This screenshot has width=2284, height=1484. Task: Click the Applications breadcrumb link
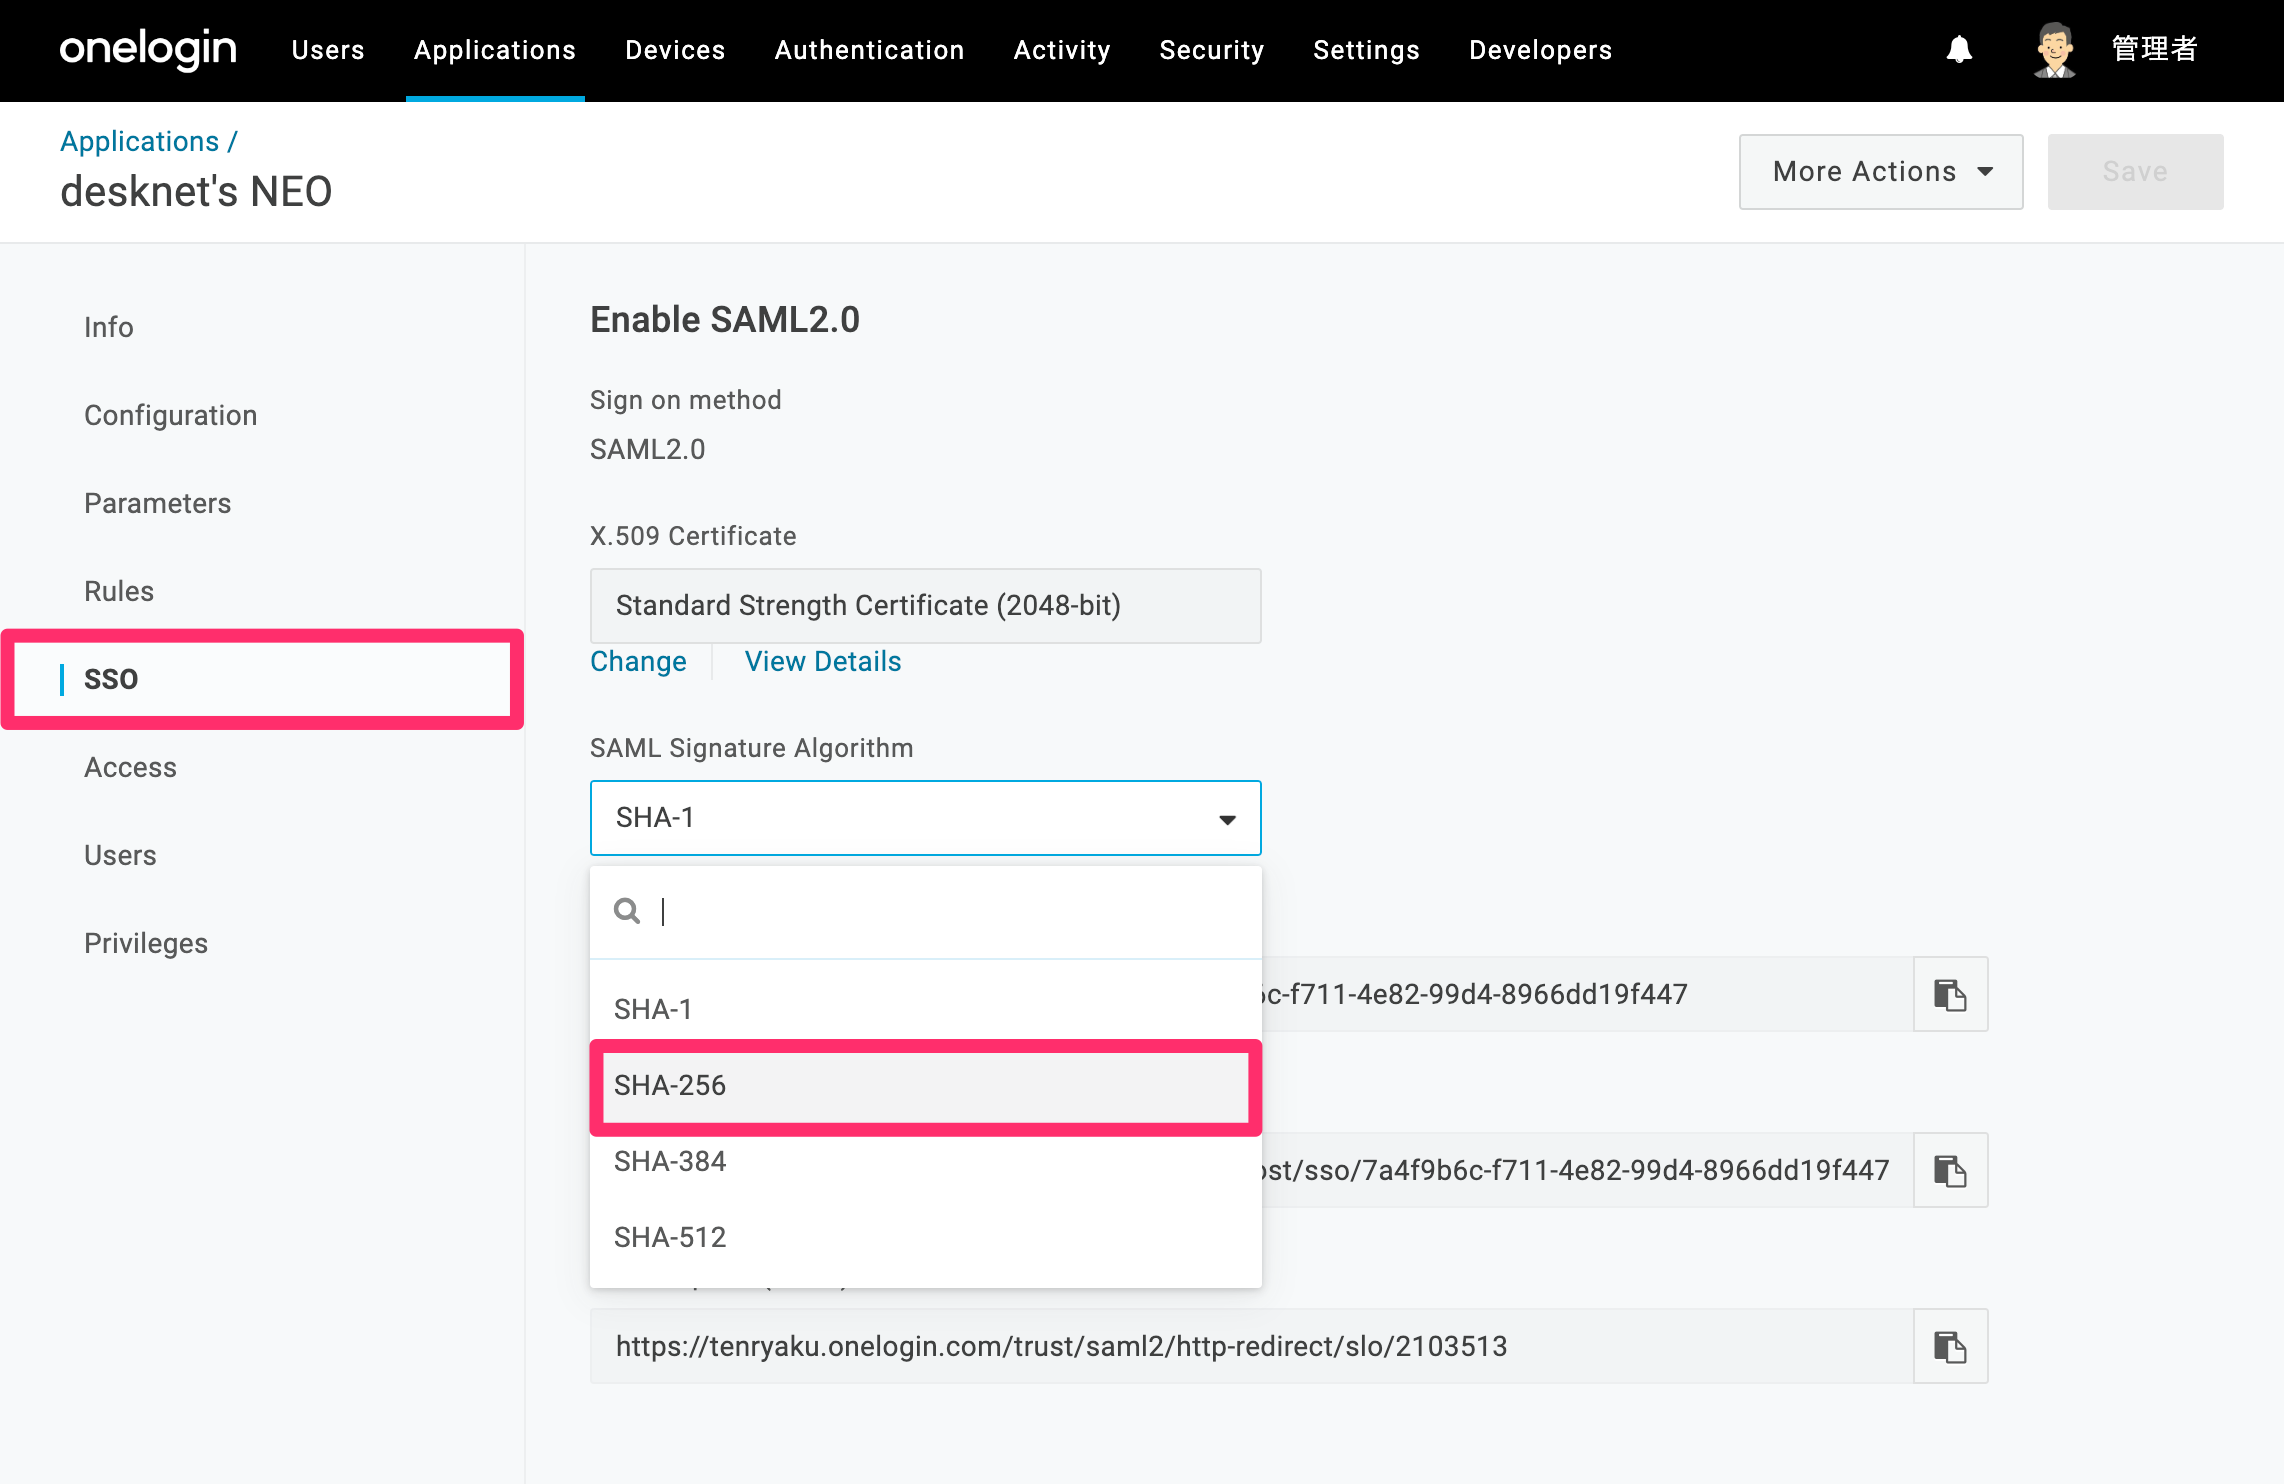140,142
